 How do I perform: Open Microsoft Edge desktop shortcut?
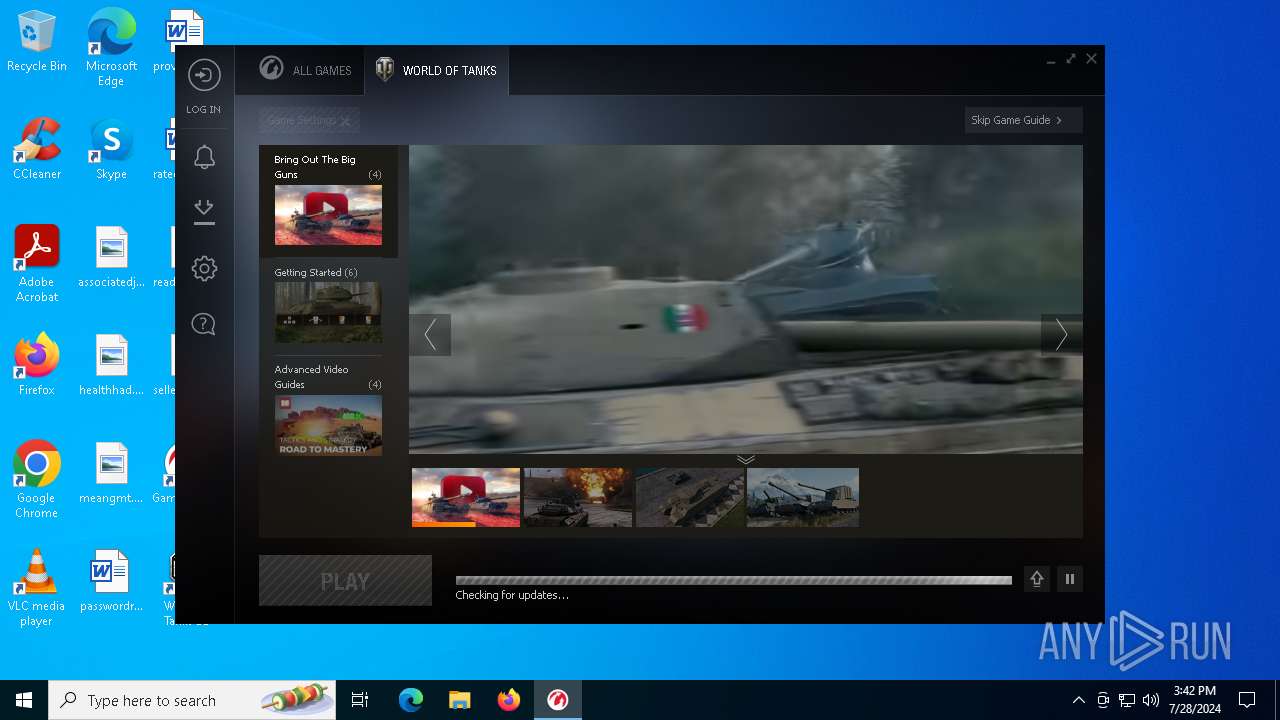[x=111, y=48]
